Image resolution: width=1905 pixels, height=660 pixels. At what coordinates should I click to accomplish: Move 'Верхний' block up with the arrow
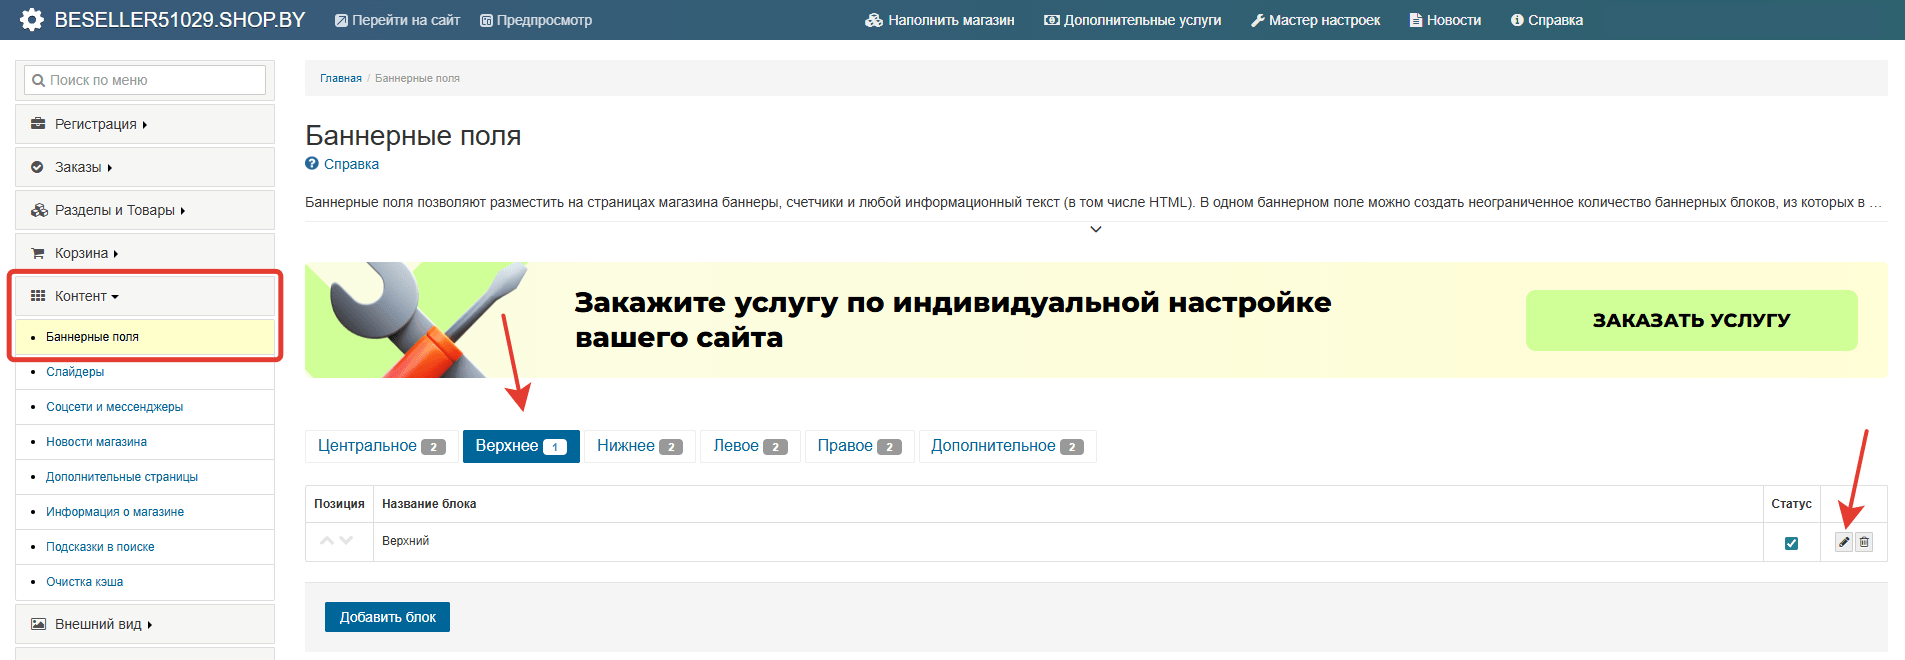[326, 541]
